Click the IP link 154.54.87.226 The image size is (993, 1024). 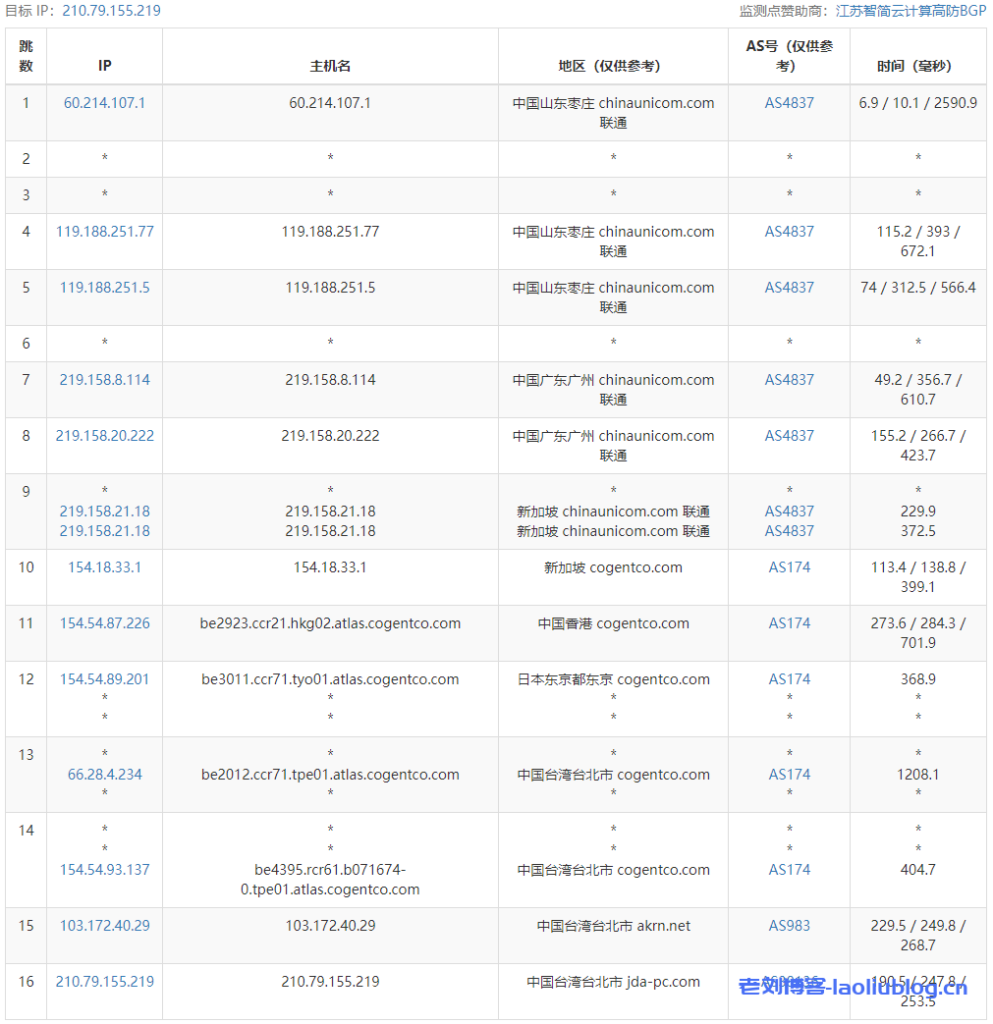point(104,623)
